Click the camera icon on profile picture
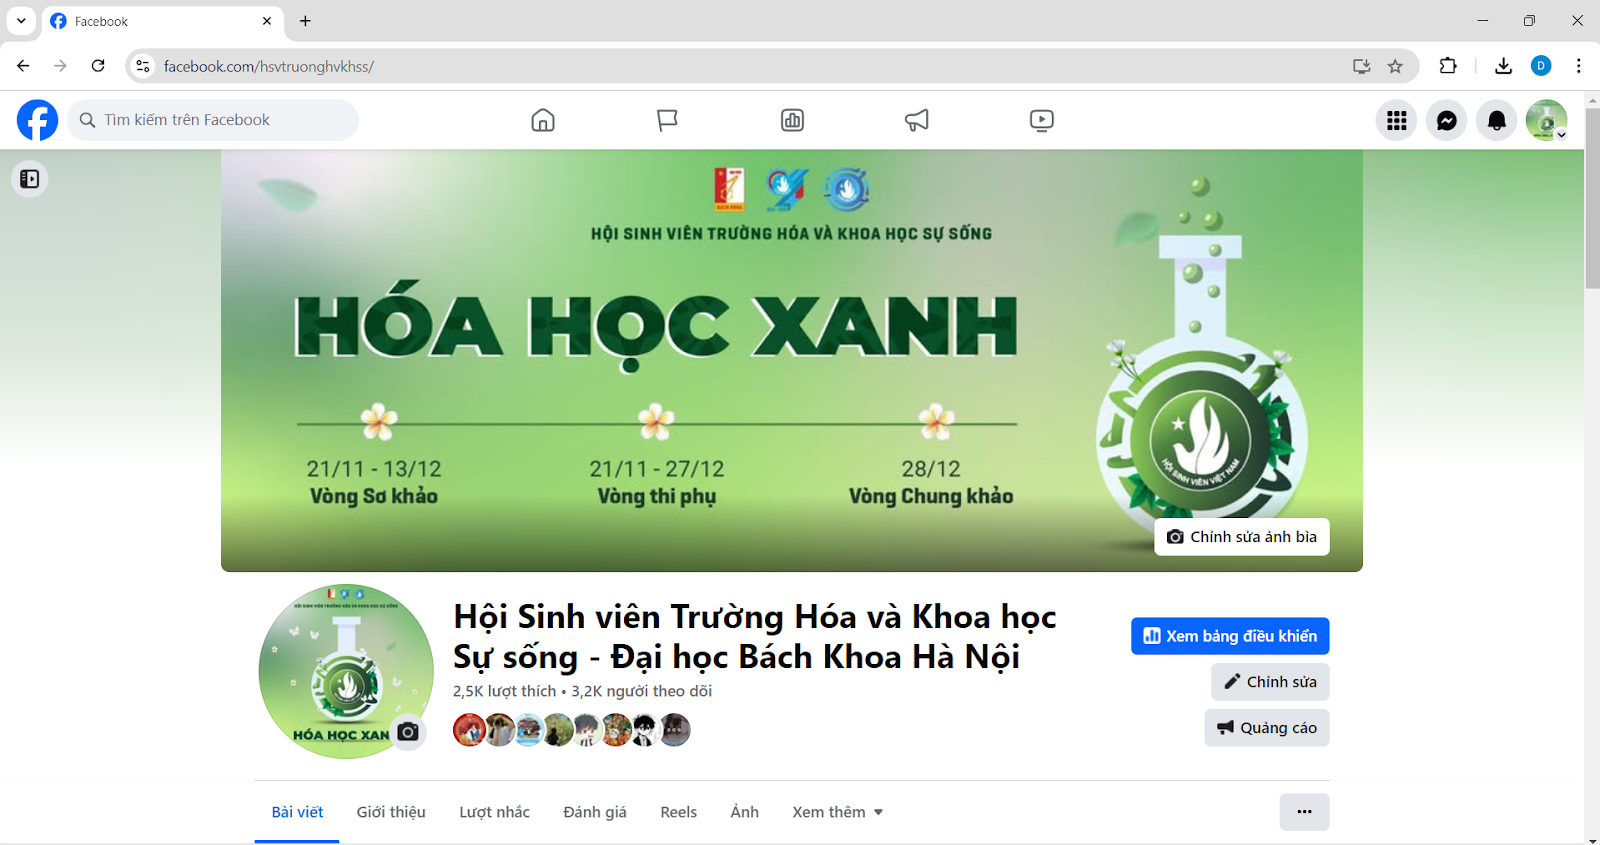This screenshot has width=1600, height=845. coord(408,732)
